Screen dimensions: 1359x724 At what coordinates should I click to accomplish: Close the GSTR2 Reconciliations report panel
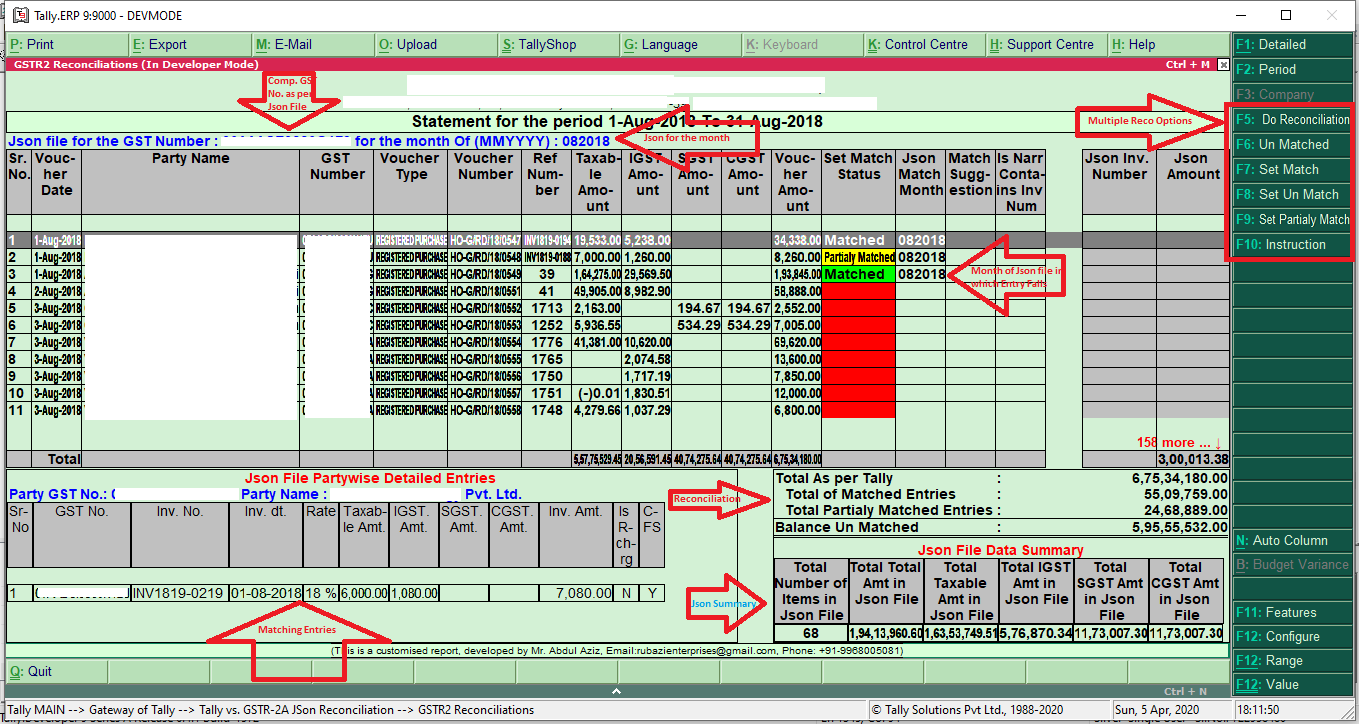(x=1223, y=64)
